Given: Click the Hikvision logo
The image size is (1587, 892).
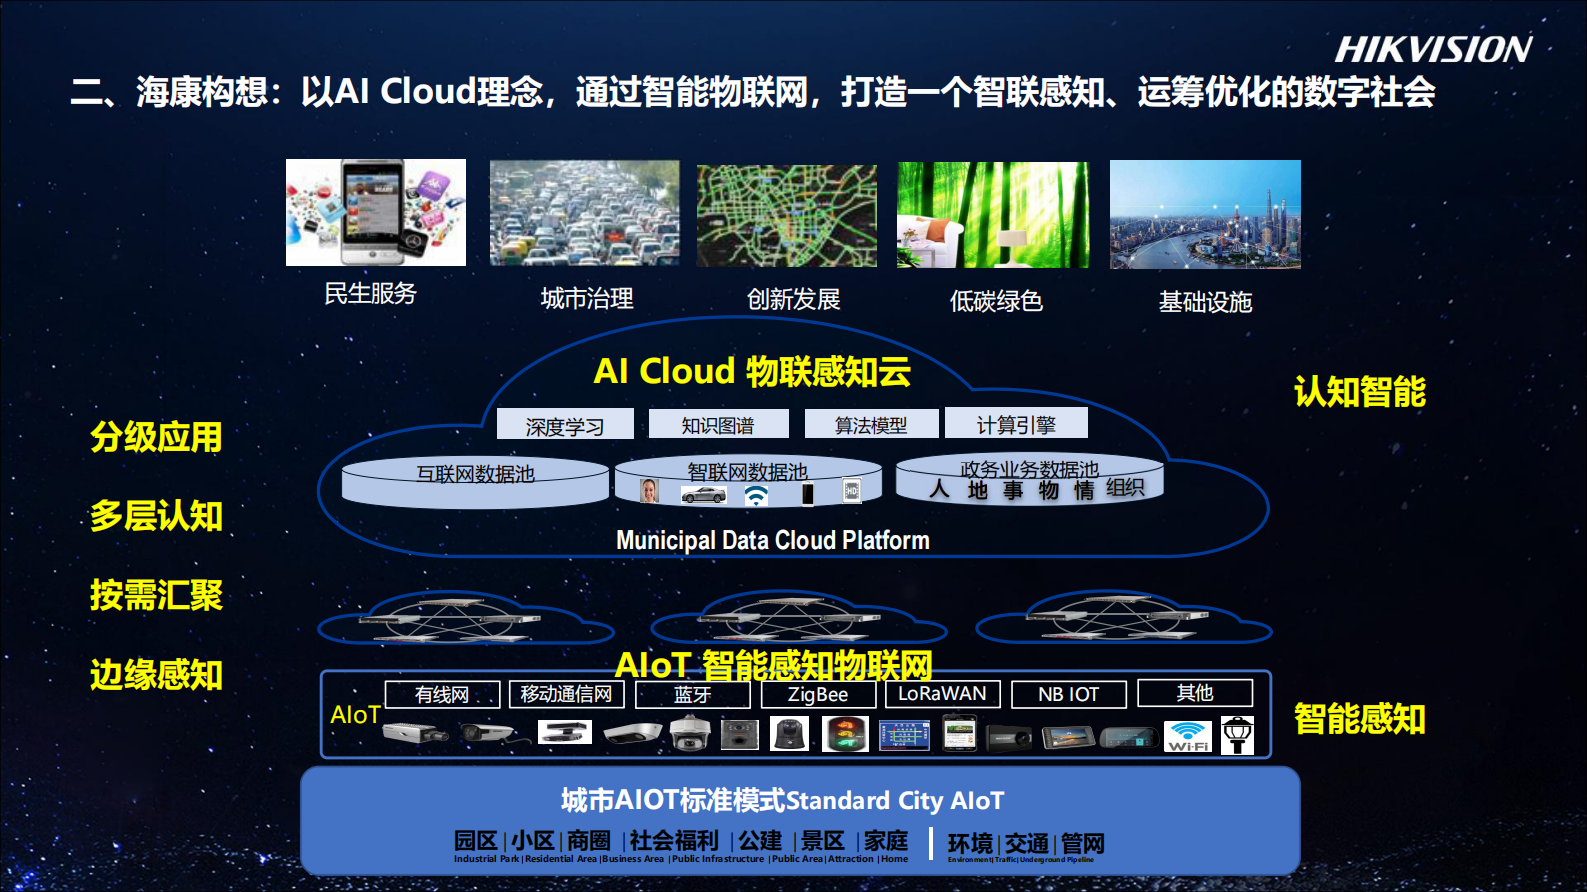Looking at the screenshot, I should (x=1433, y=49).
